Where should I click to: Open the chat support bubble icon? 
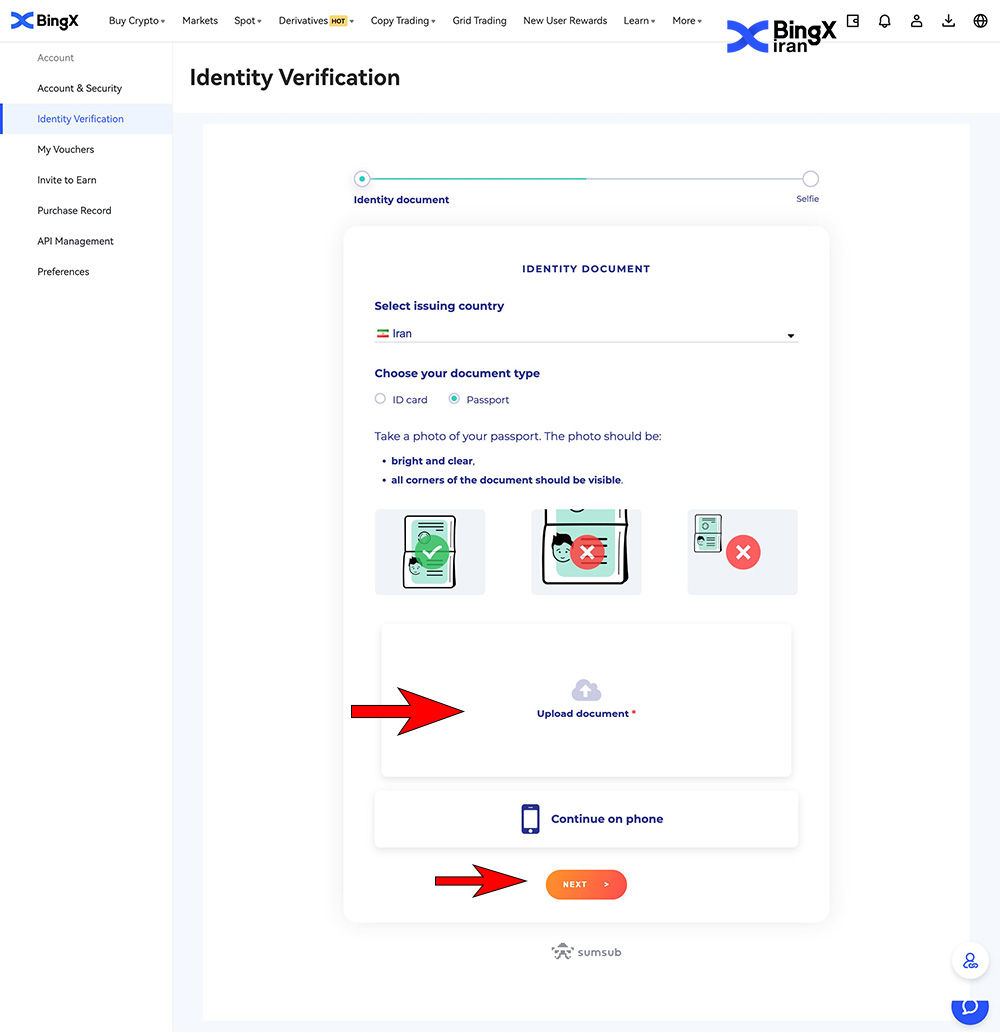[x=969, y=1009]
